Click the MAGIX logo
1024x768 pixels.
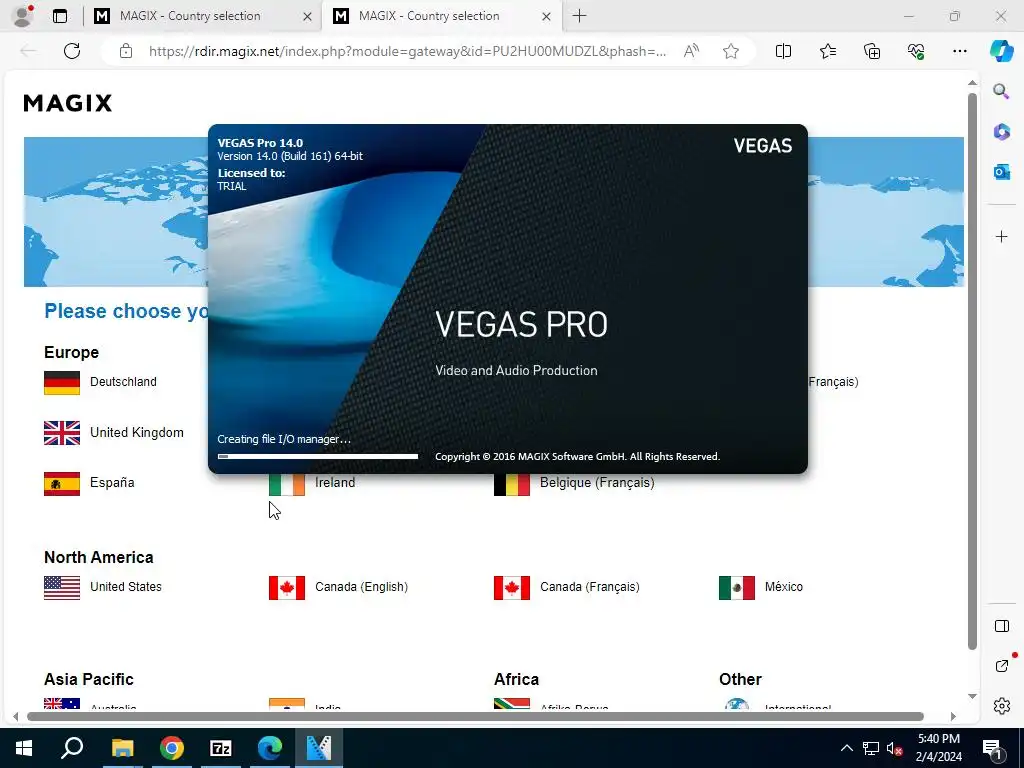tap(68, 103)
